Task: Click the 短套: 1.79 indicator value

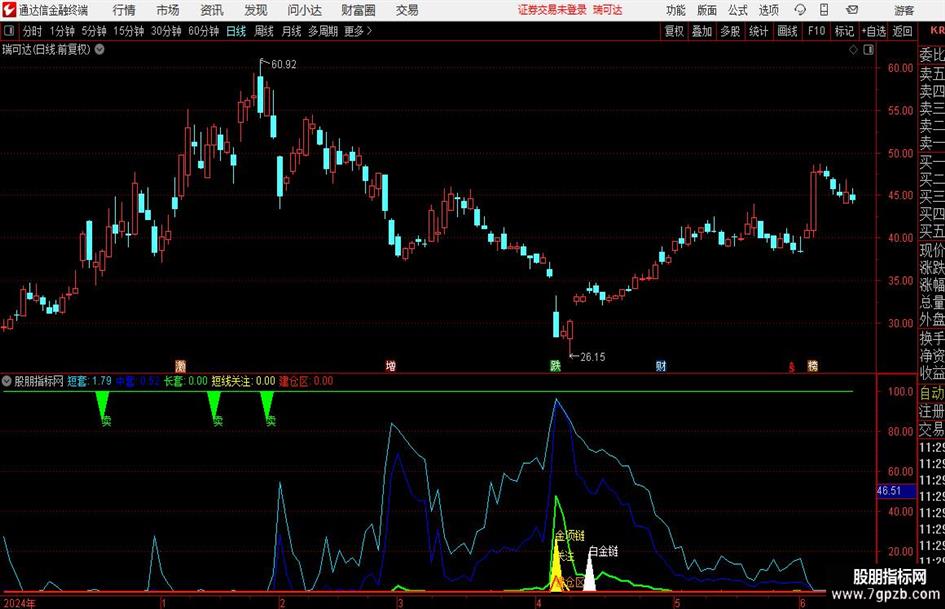Action: pyautogui.click(x=89, y=381)
